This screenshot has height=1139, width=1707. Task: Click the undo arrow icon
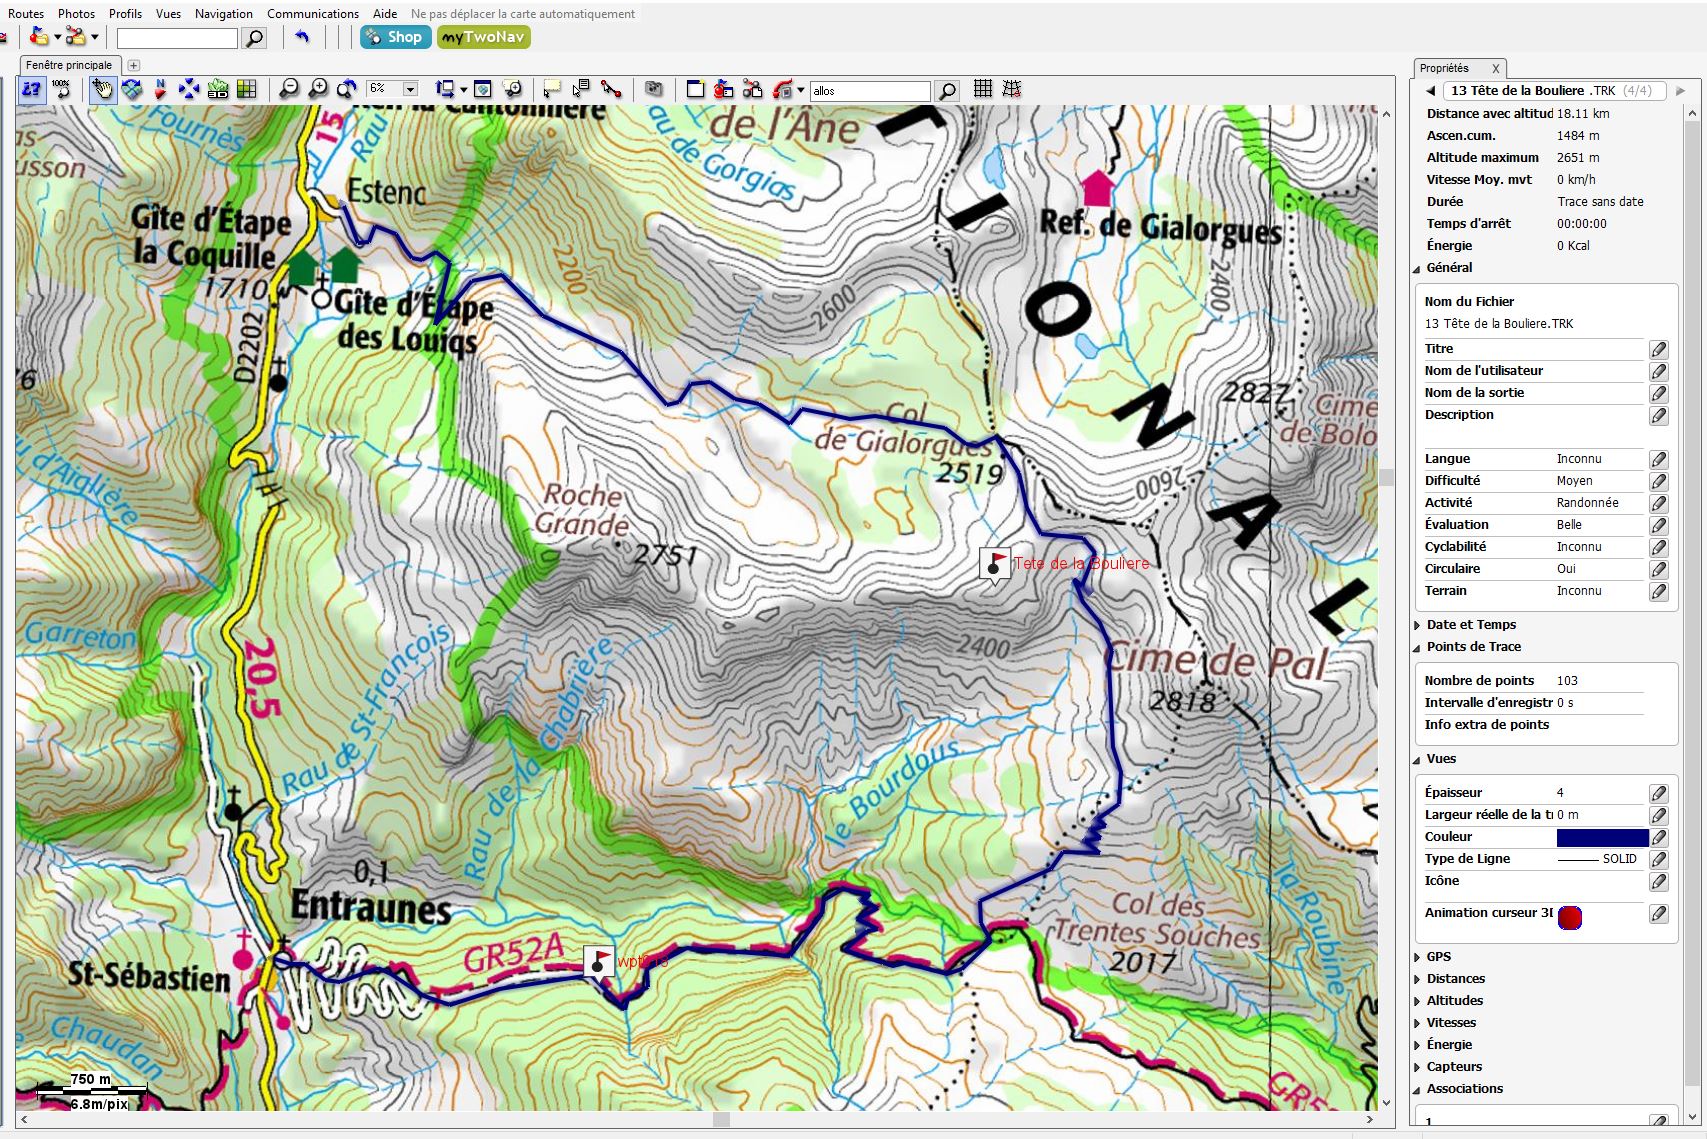point(302,38)
